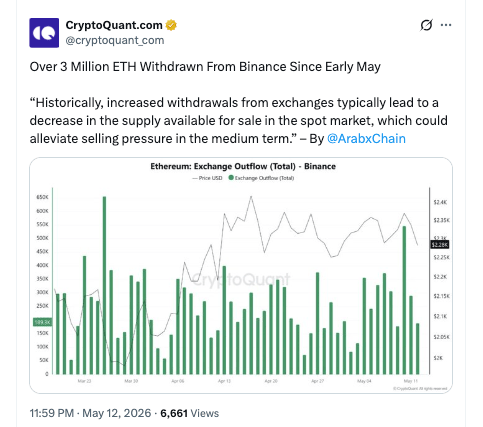
Task: Click the $2.28K black price label
Action: 440,245
